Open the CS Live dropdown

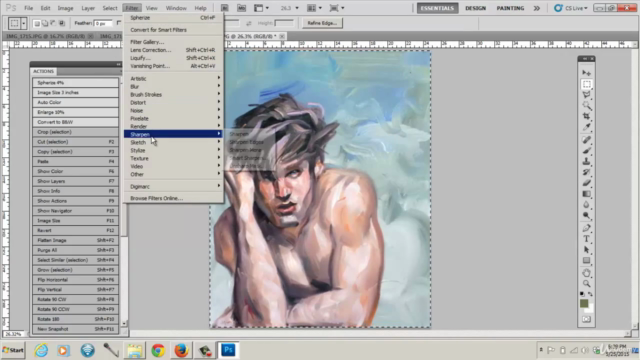pyautogui.click(x=571, y=8)
